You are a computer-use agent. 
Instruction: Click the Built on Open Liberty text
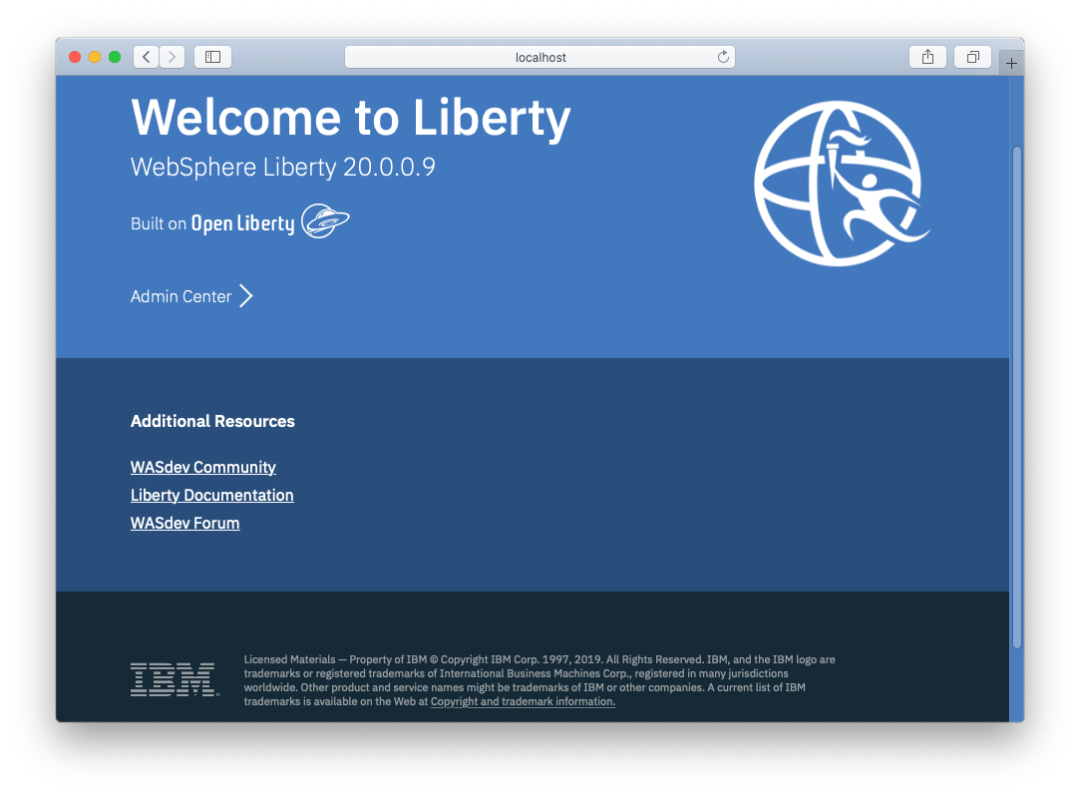point(212,223)
